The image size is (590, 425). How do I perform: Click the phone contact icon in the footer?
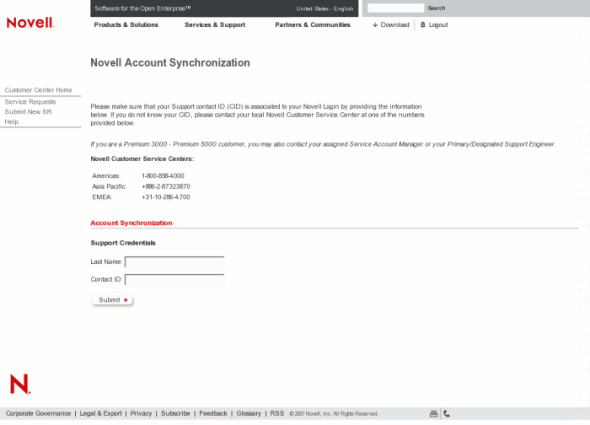point(447,414)
